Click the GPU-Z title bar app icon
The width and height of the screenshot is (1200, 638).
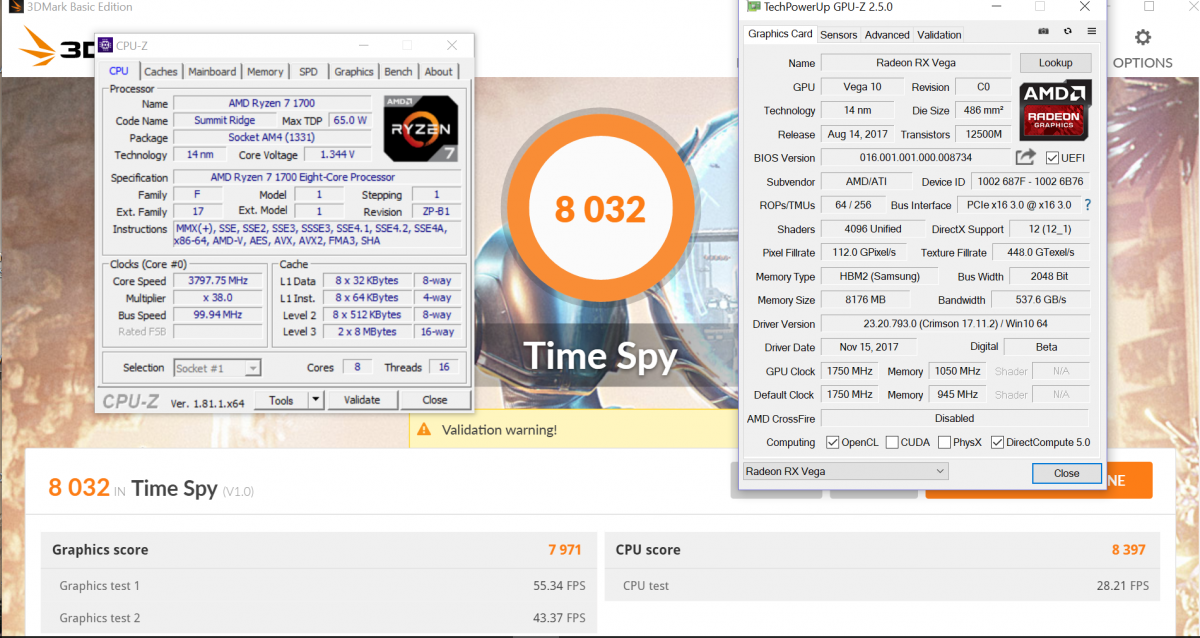751,6
